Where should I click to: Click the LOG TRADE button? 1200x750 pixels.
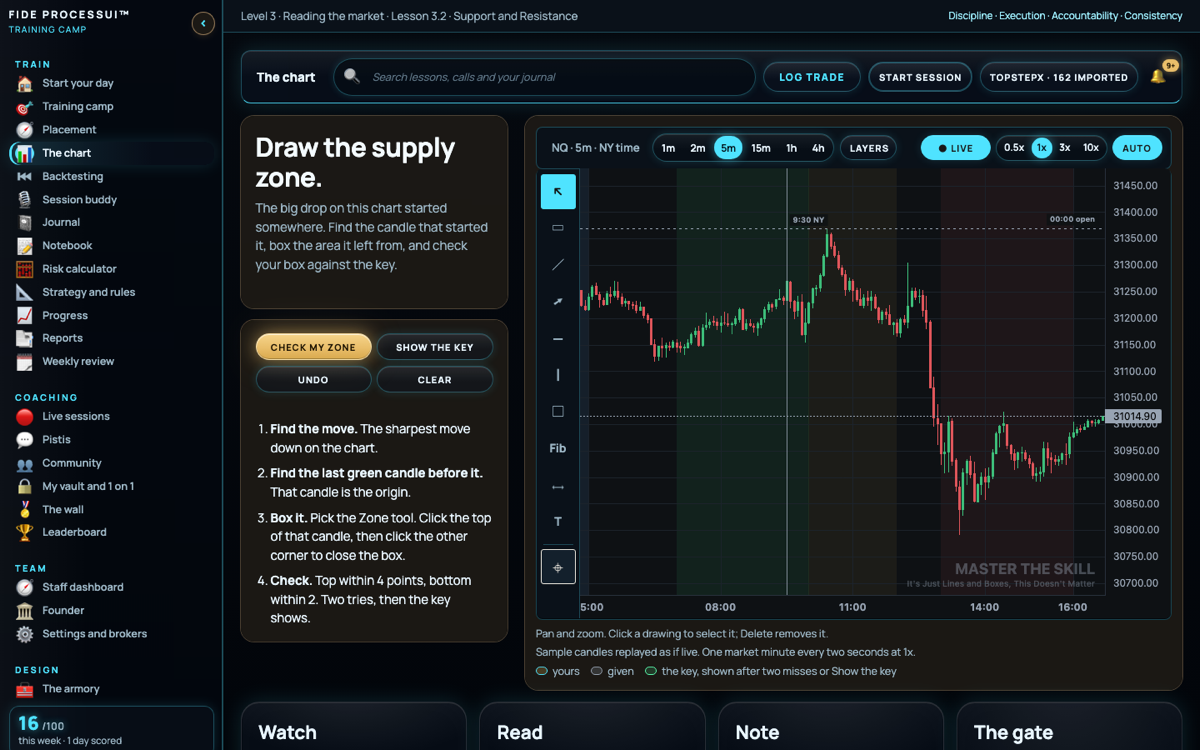point(812,77)
